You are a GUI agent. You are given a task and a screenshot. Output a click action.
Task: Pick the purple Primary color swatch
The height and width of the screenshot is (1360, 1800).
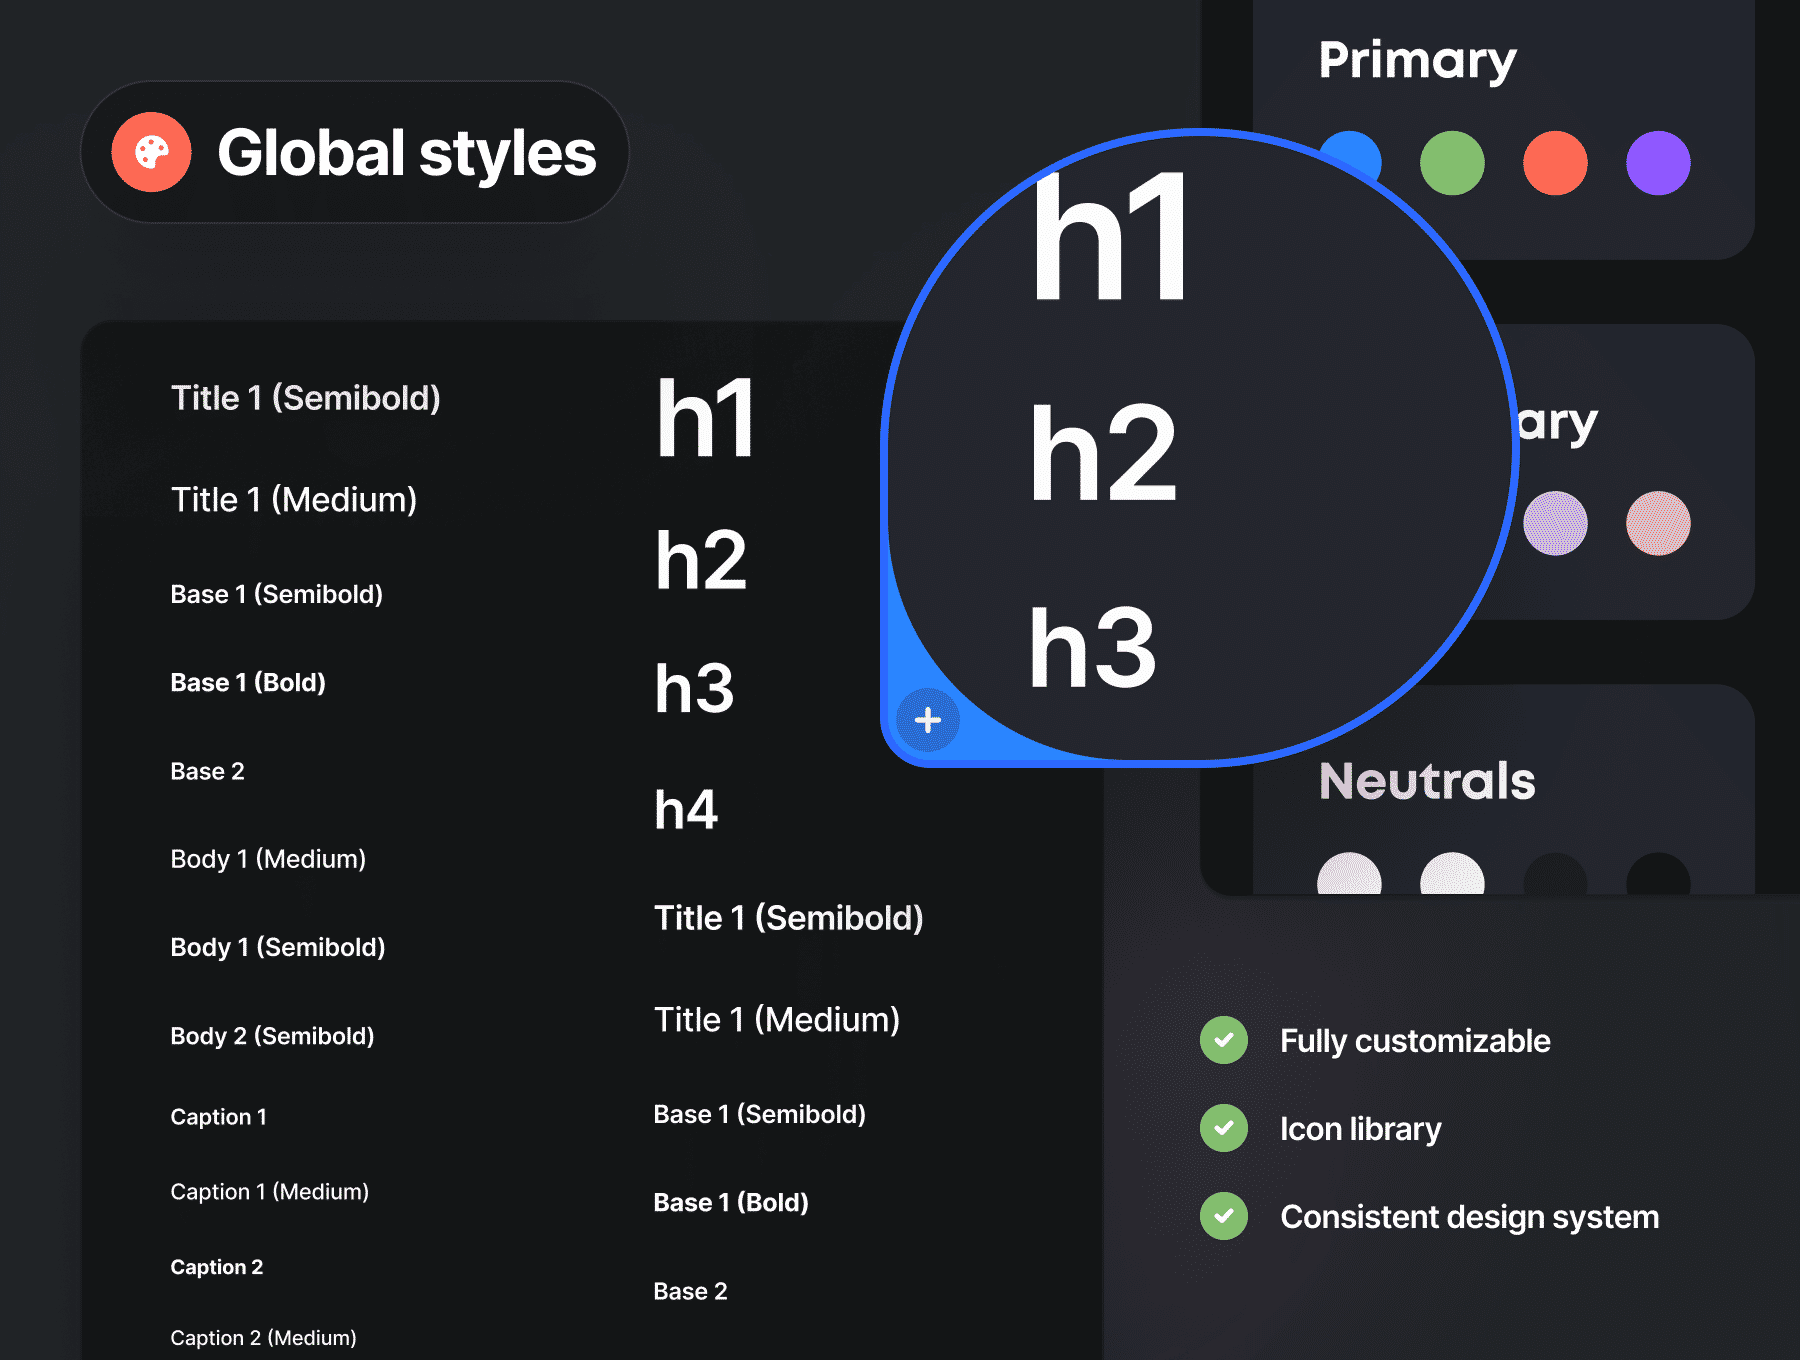click(x=1658, y=163)
